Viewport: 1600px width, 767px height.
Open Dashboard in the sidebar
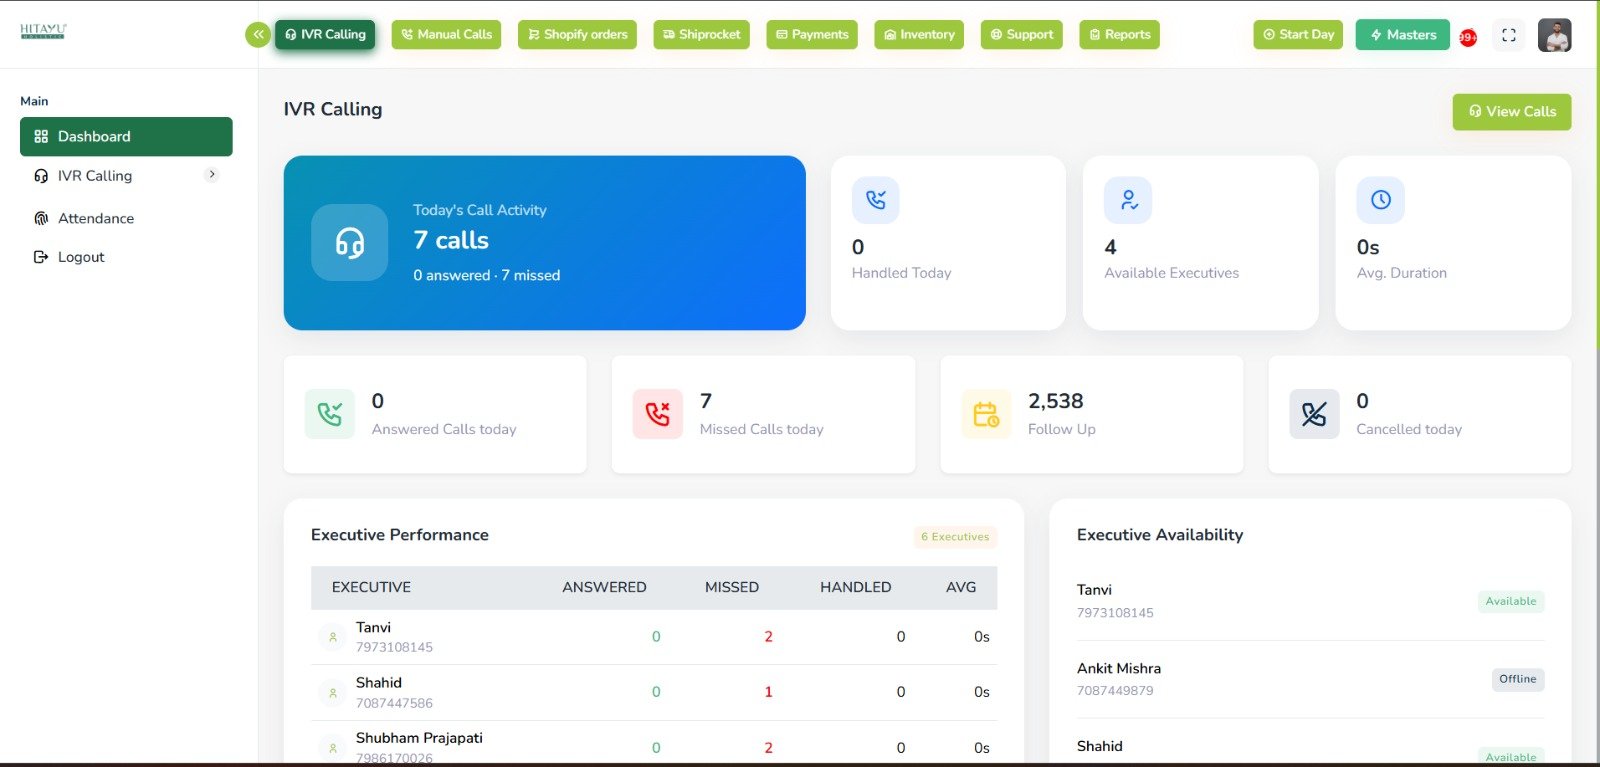pyautogui.click(x=126, y=136)
